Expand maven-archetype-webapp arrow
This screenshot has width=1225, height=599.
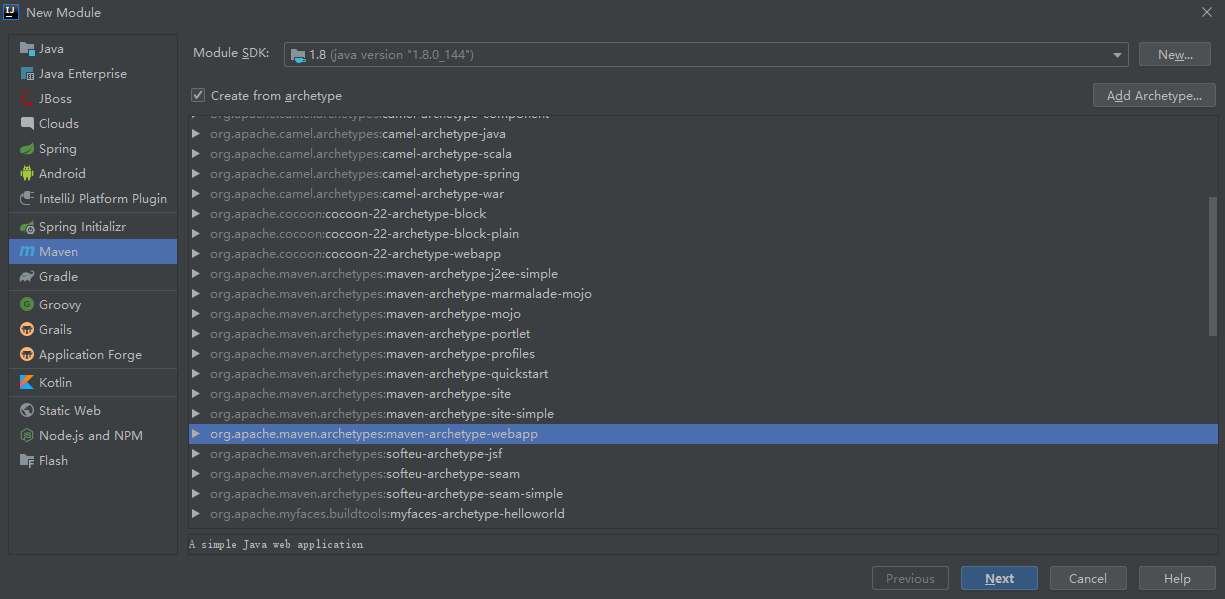pos(197,434)
